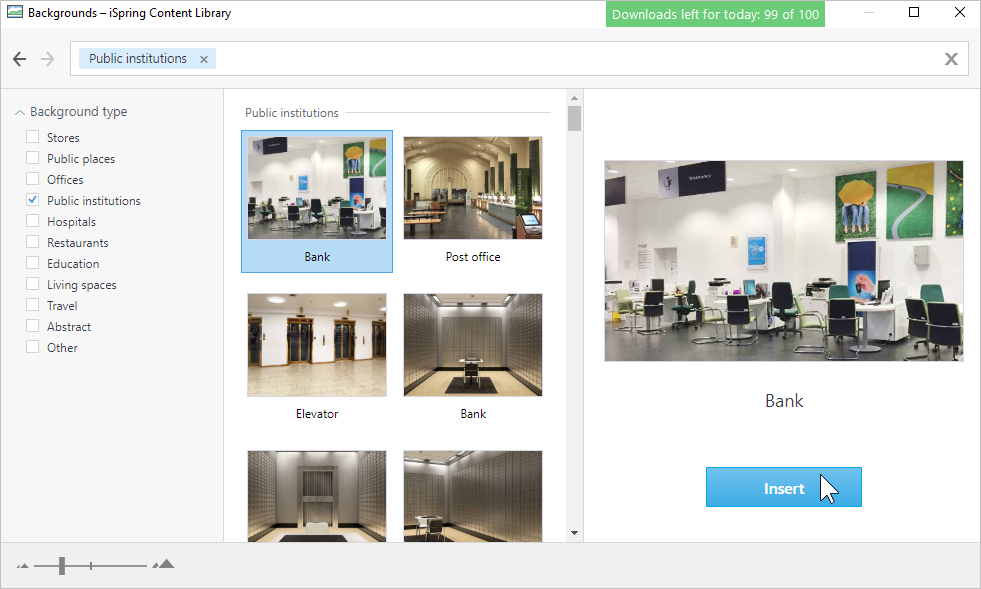
Task: Tick the Hospitals checkbox
Action: point(33,221)
